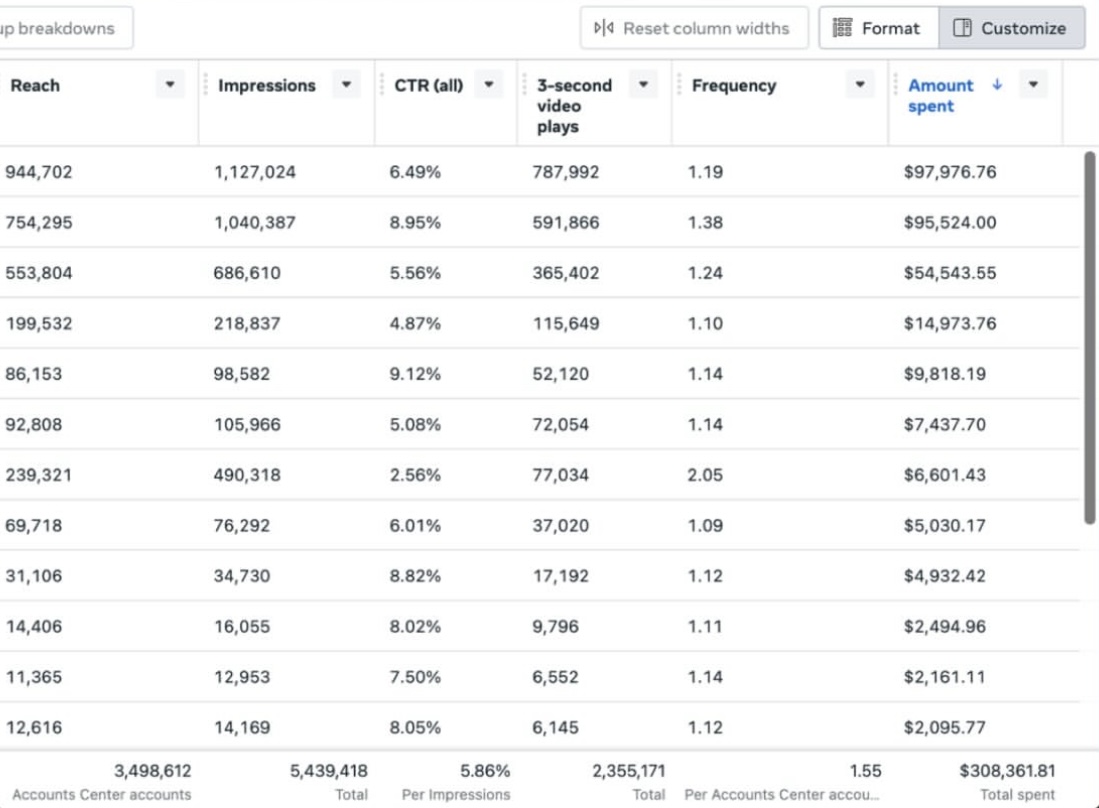Click the Amount spent sort arrow

(x=997, y=85)
